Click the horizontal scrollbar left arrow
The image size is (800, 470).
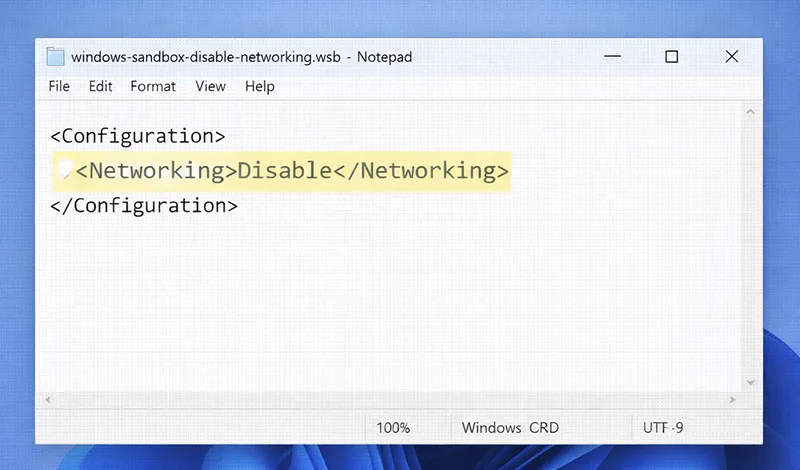click(x=48, y=400)
